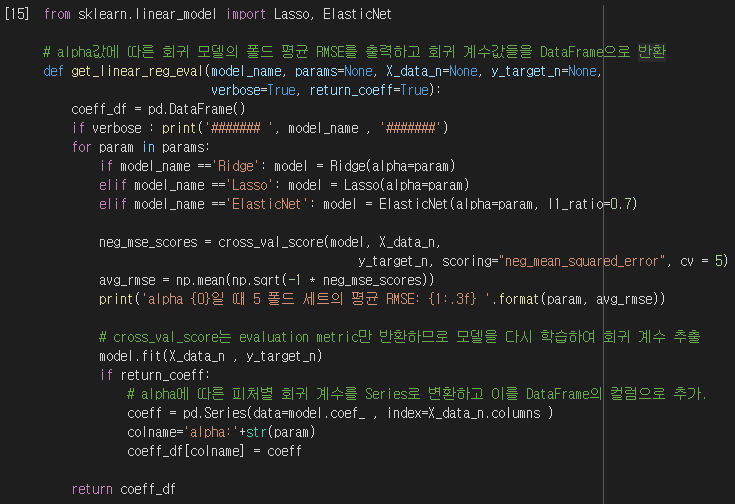Click the line 'model.fit(X_data_n , y_target_n)'

coord(210,356)
